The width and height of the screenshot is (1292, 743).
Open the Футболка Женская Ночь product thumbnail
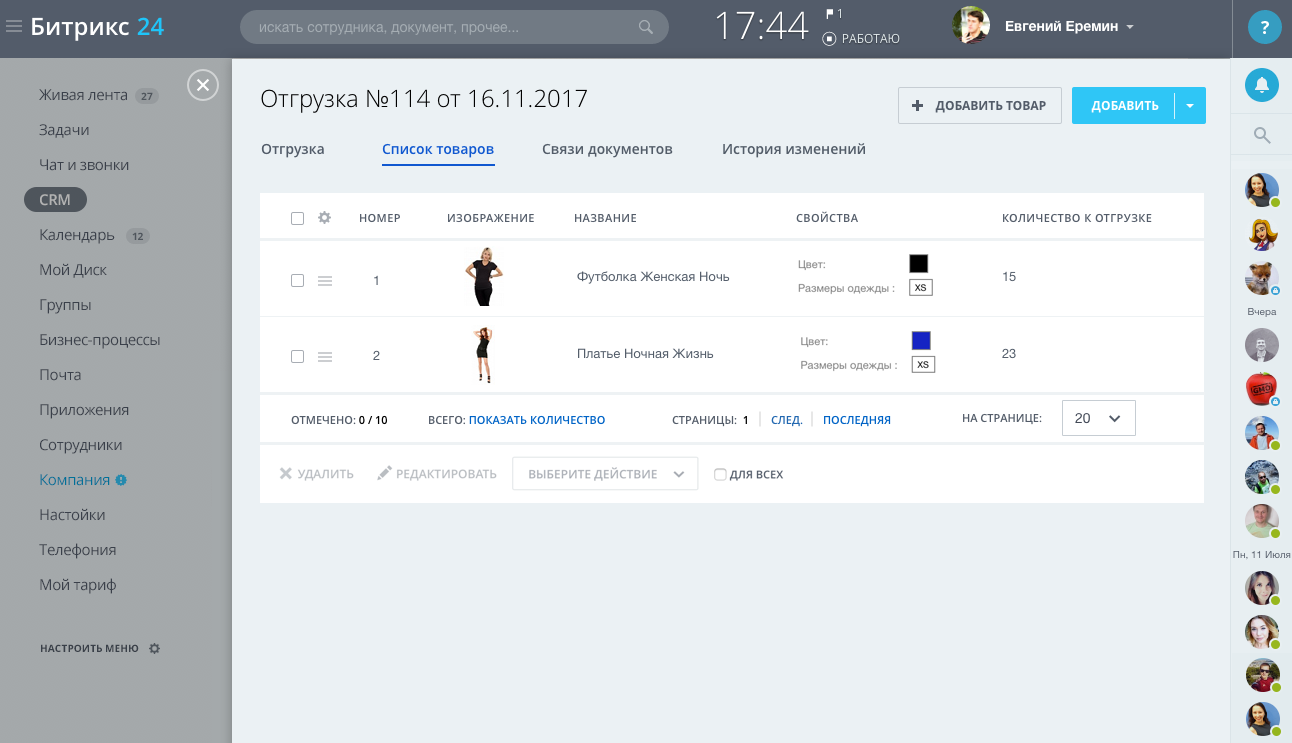pos(484,277)
